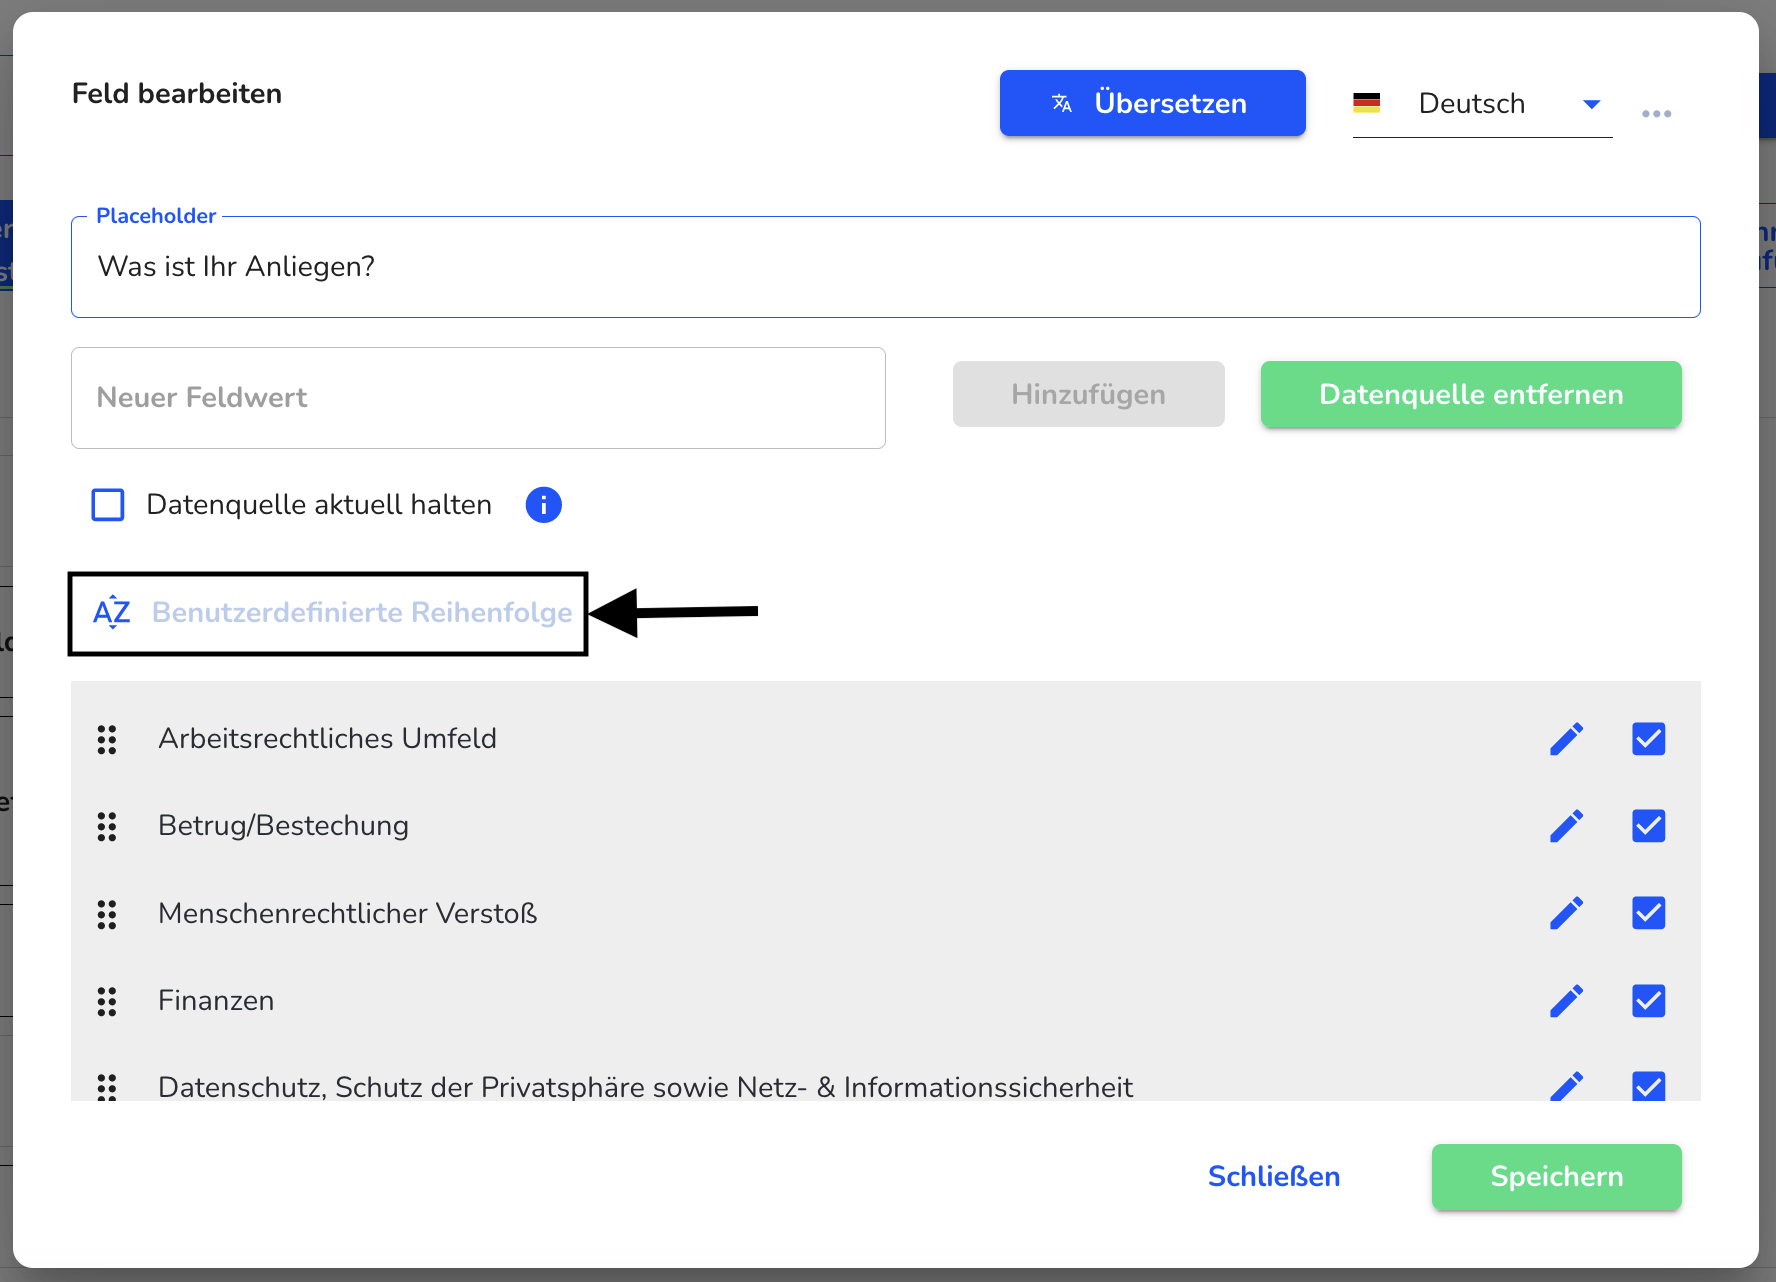The width and height of the screenshot is (1776, 1282).
Task: Edit Finanzen with pencil icon
Action: click(1567, 1001)
